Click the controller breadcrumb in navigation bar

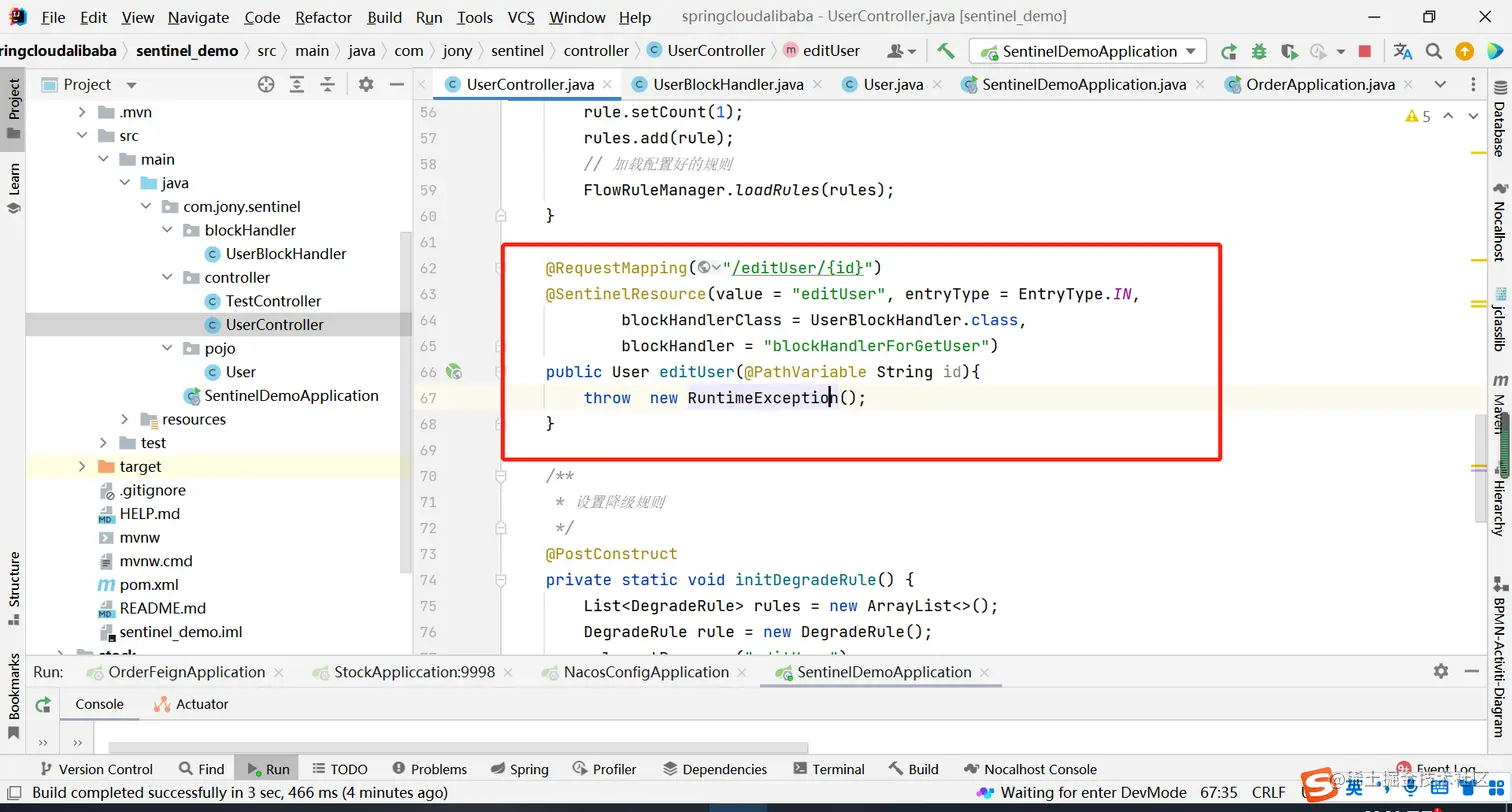click(596, 51)
